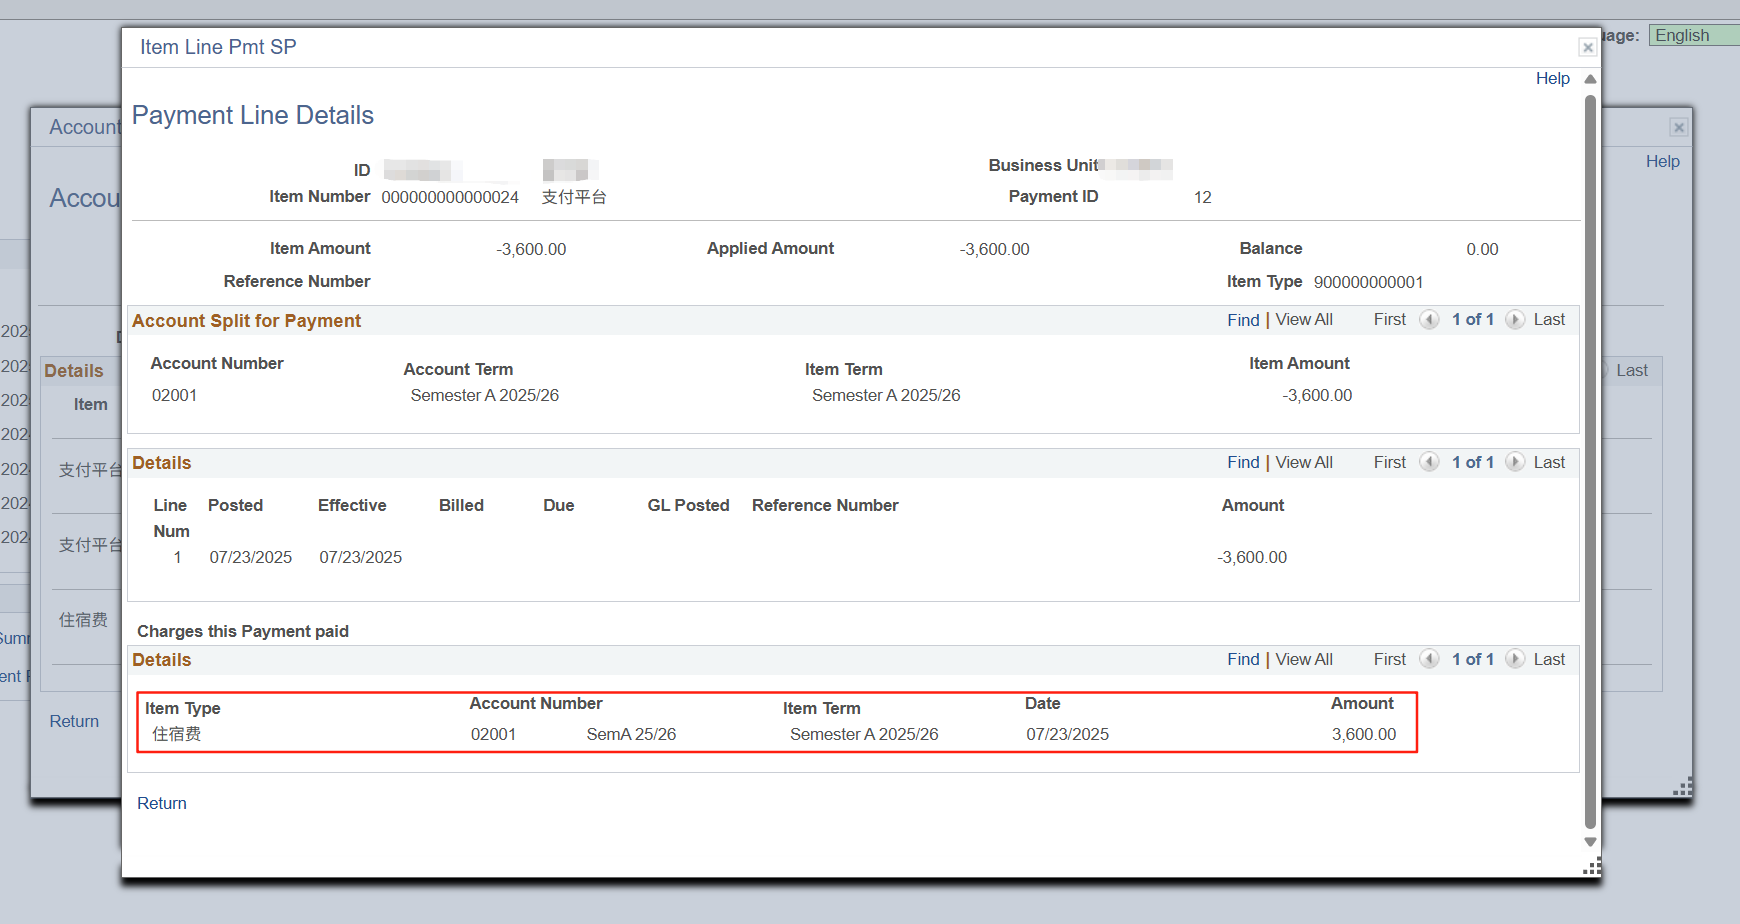Click next row arrow in payment Details section
1740x924 pixels.
[1515, 462]
